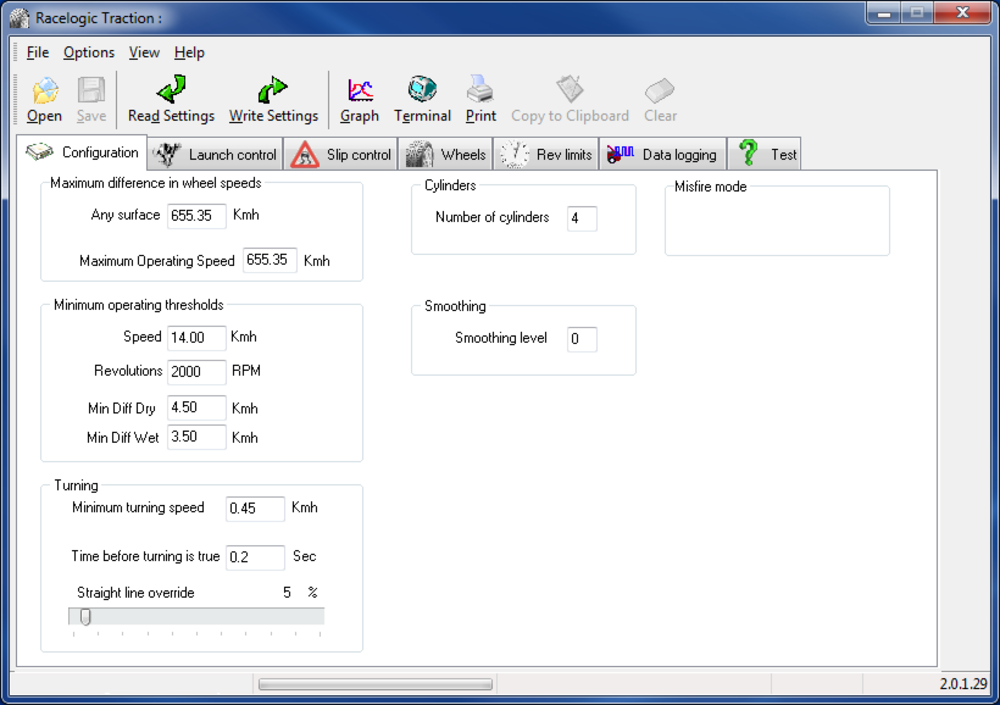Click the Print printer icon
This screenshot has height=705, width=1000.
480,89
